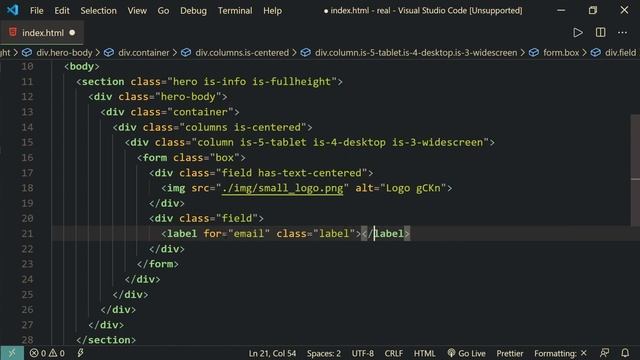Open the File menu
This screenshot has height=360, width=640.
(x=36, y=11)
